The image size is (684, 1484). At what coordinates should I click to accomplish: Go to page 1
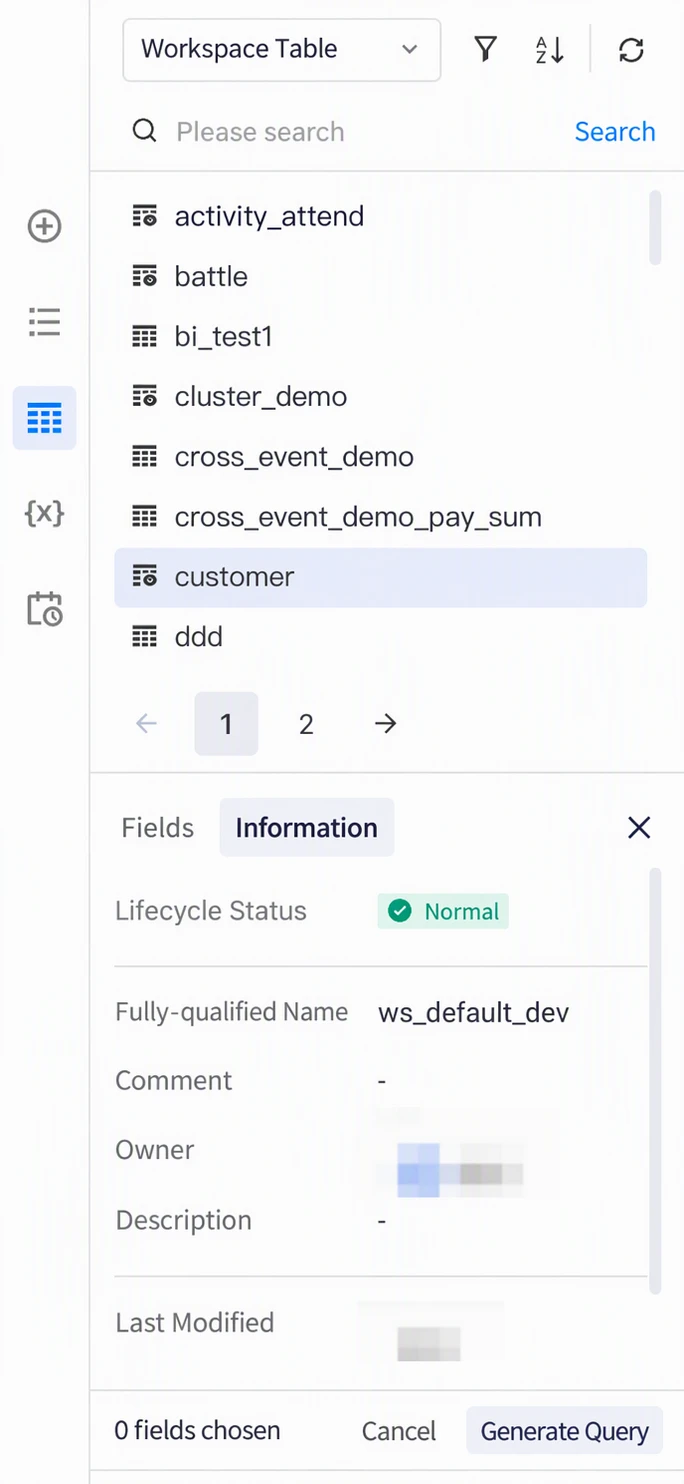click(x=226, y=723)
